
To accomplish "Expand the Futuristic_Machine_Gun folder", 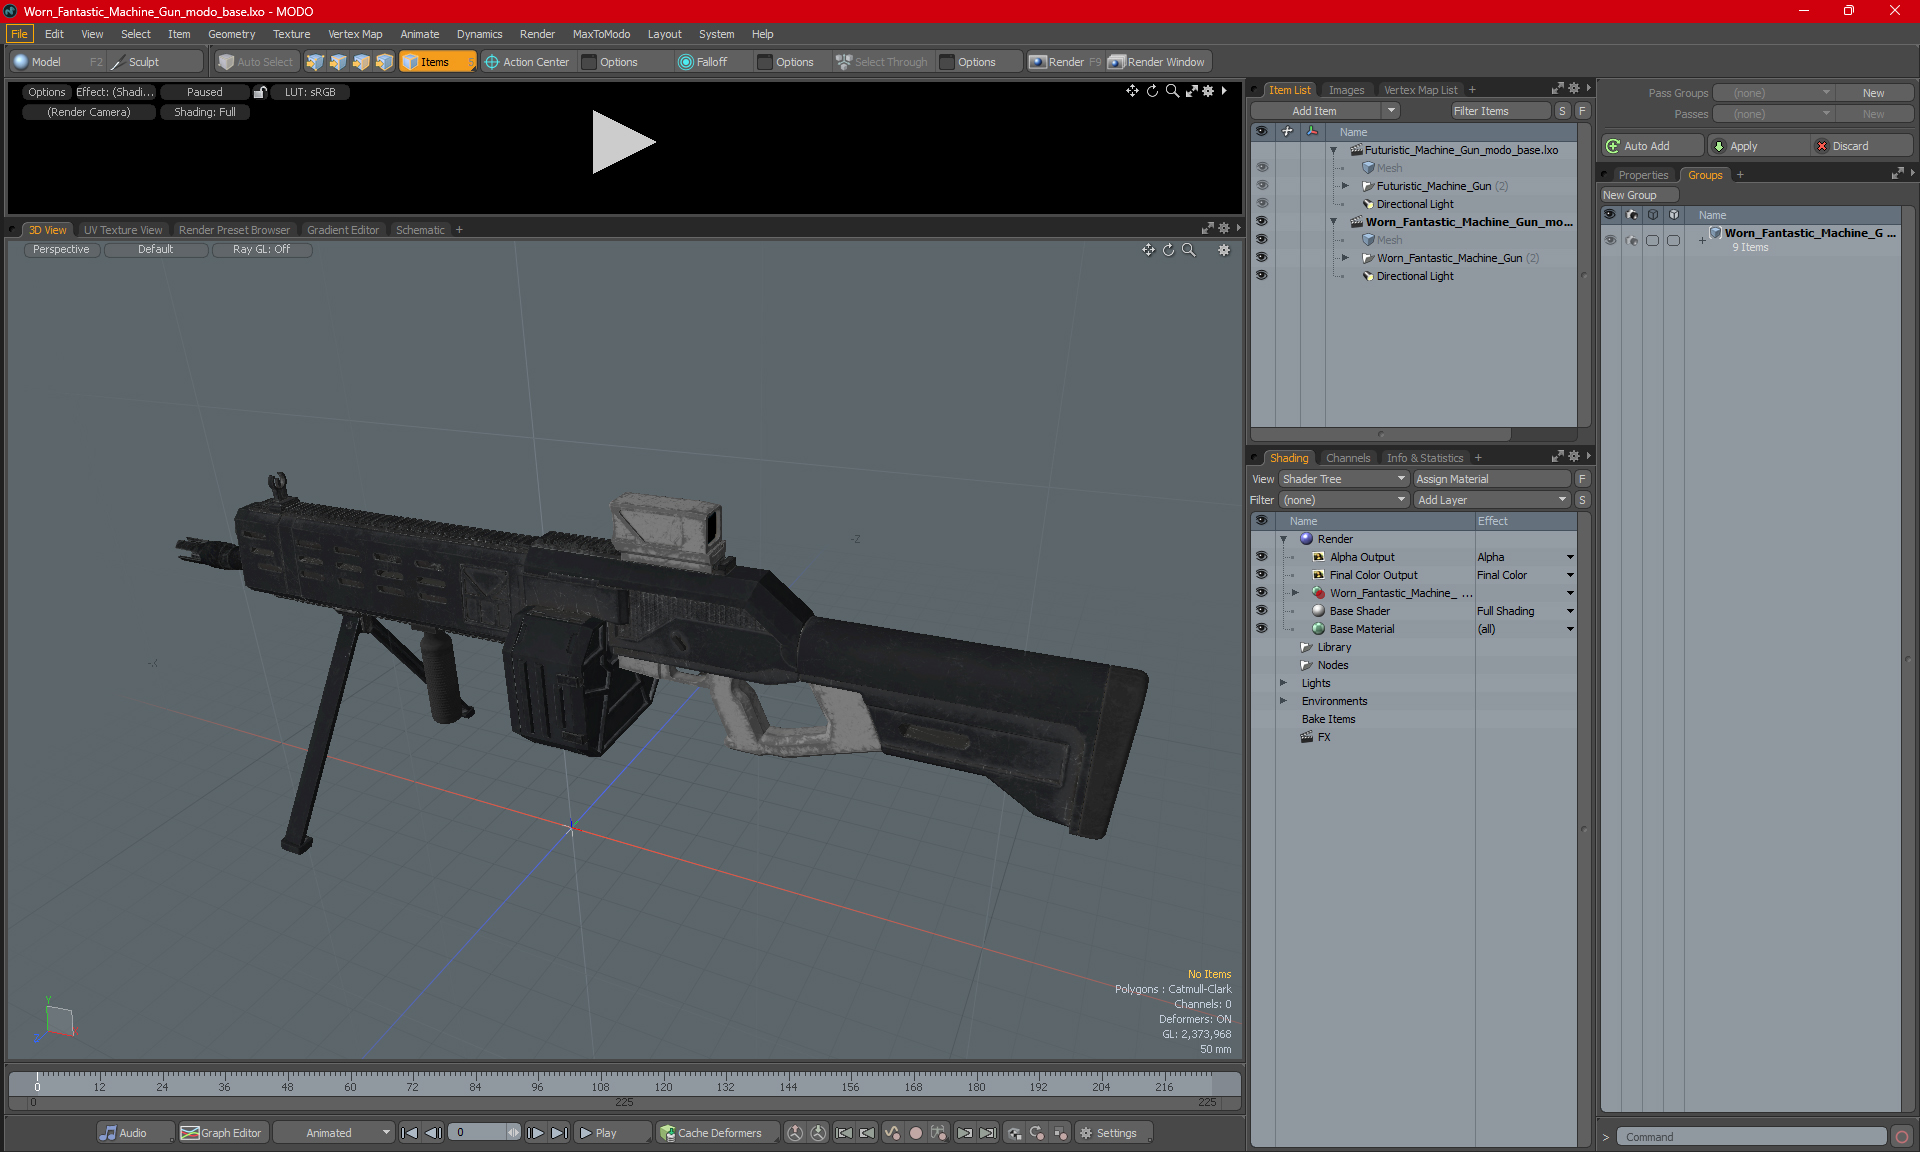I will 1345,186.
